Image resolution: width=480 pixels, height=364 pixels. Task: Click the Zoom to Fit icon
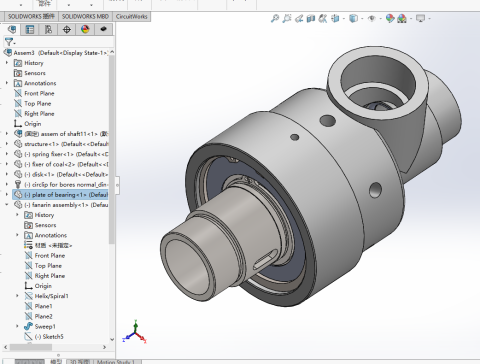(x=275, y=18)
